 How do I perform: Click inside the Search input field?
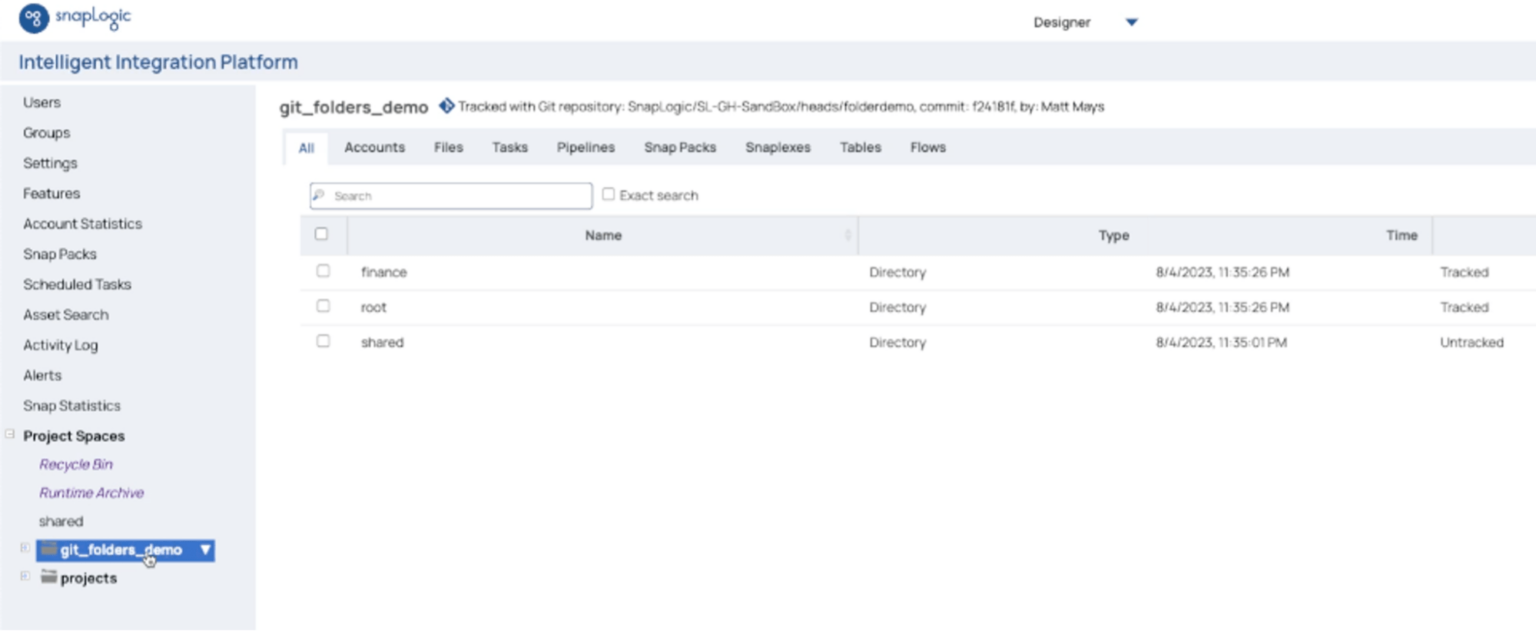[x=450, y=195]
